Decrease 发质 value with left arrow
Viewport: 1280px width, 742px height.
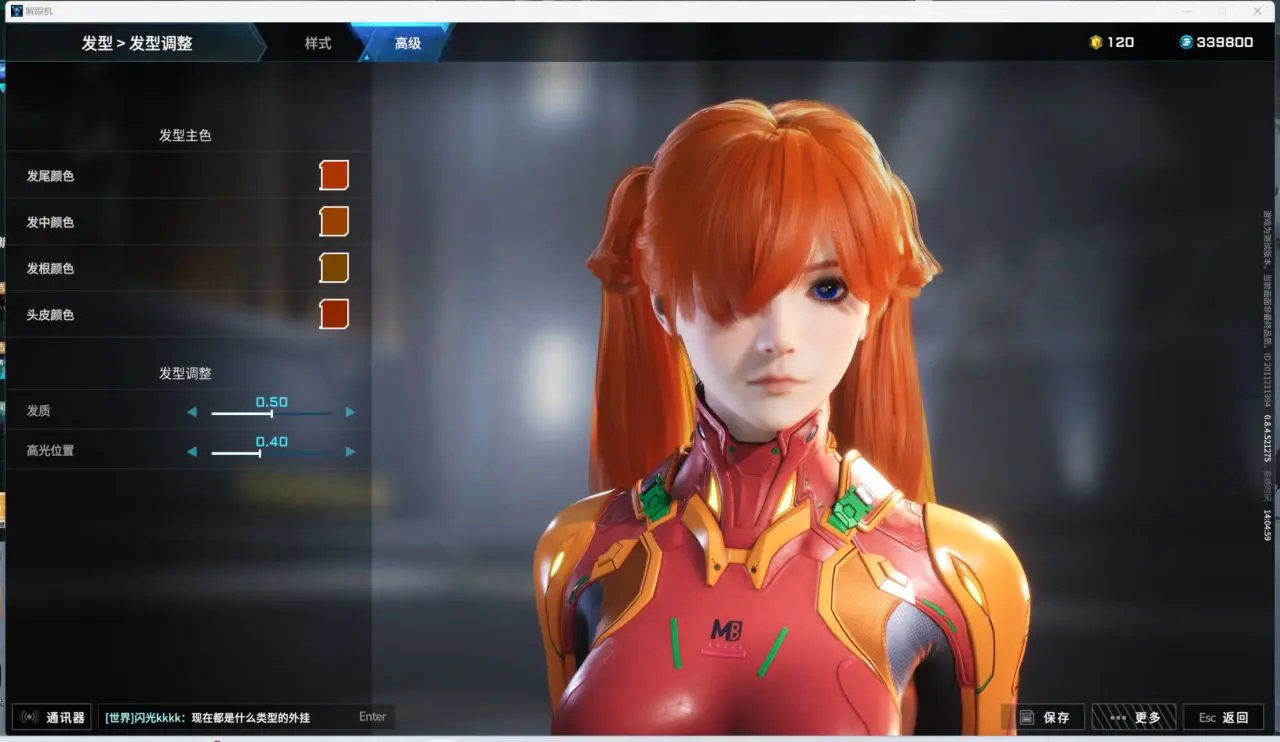[x=192, y=412]
